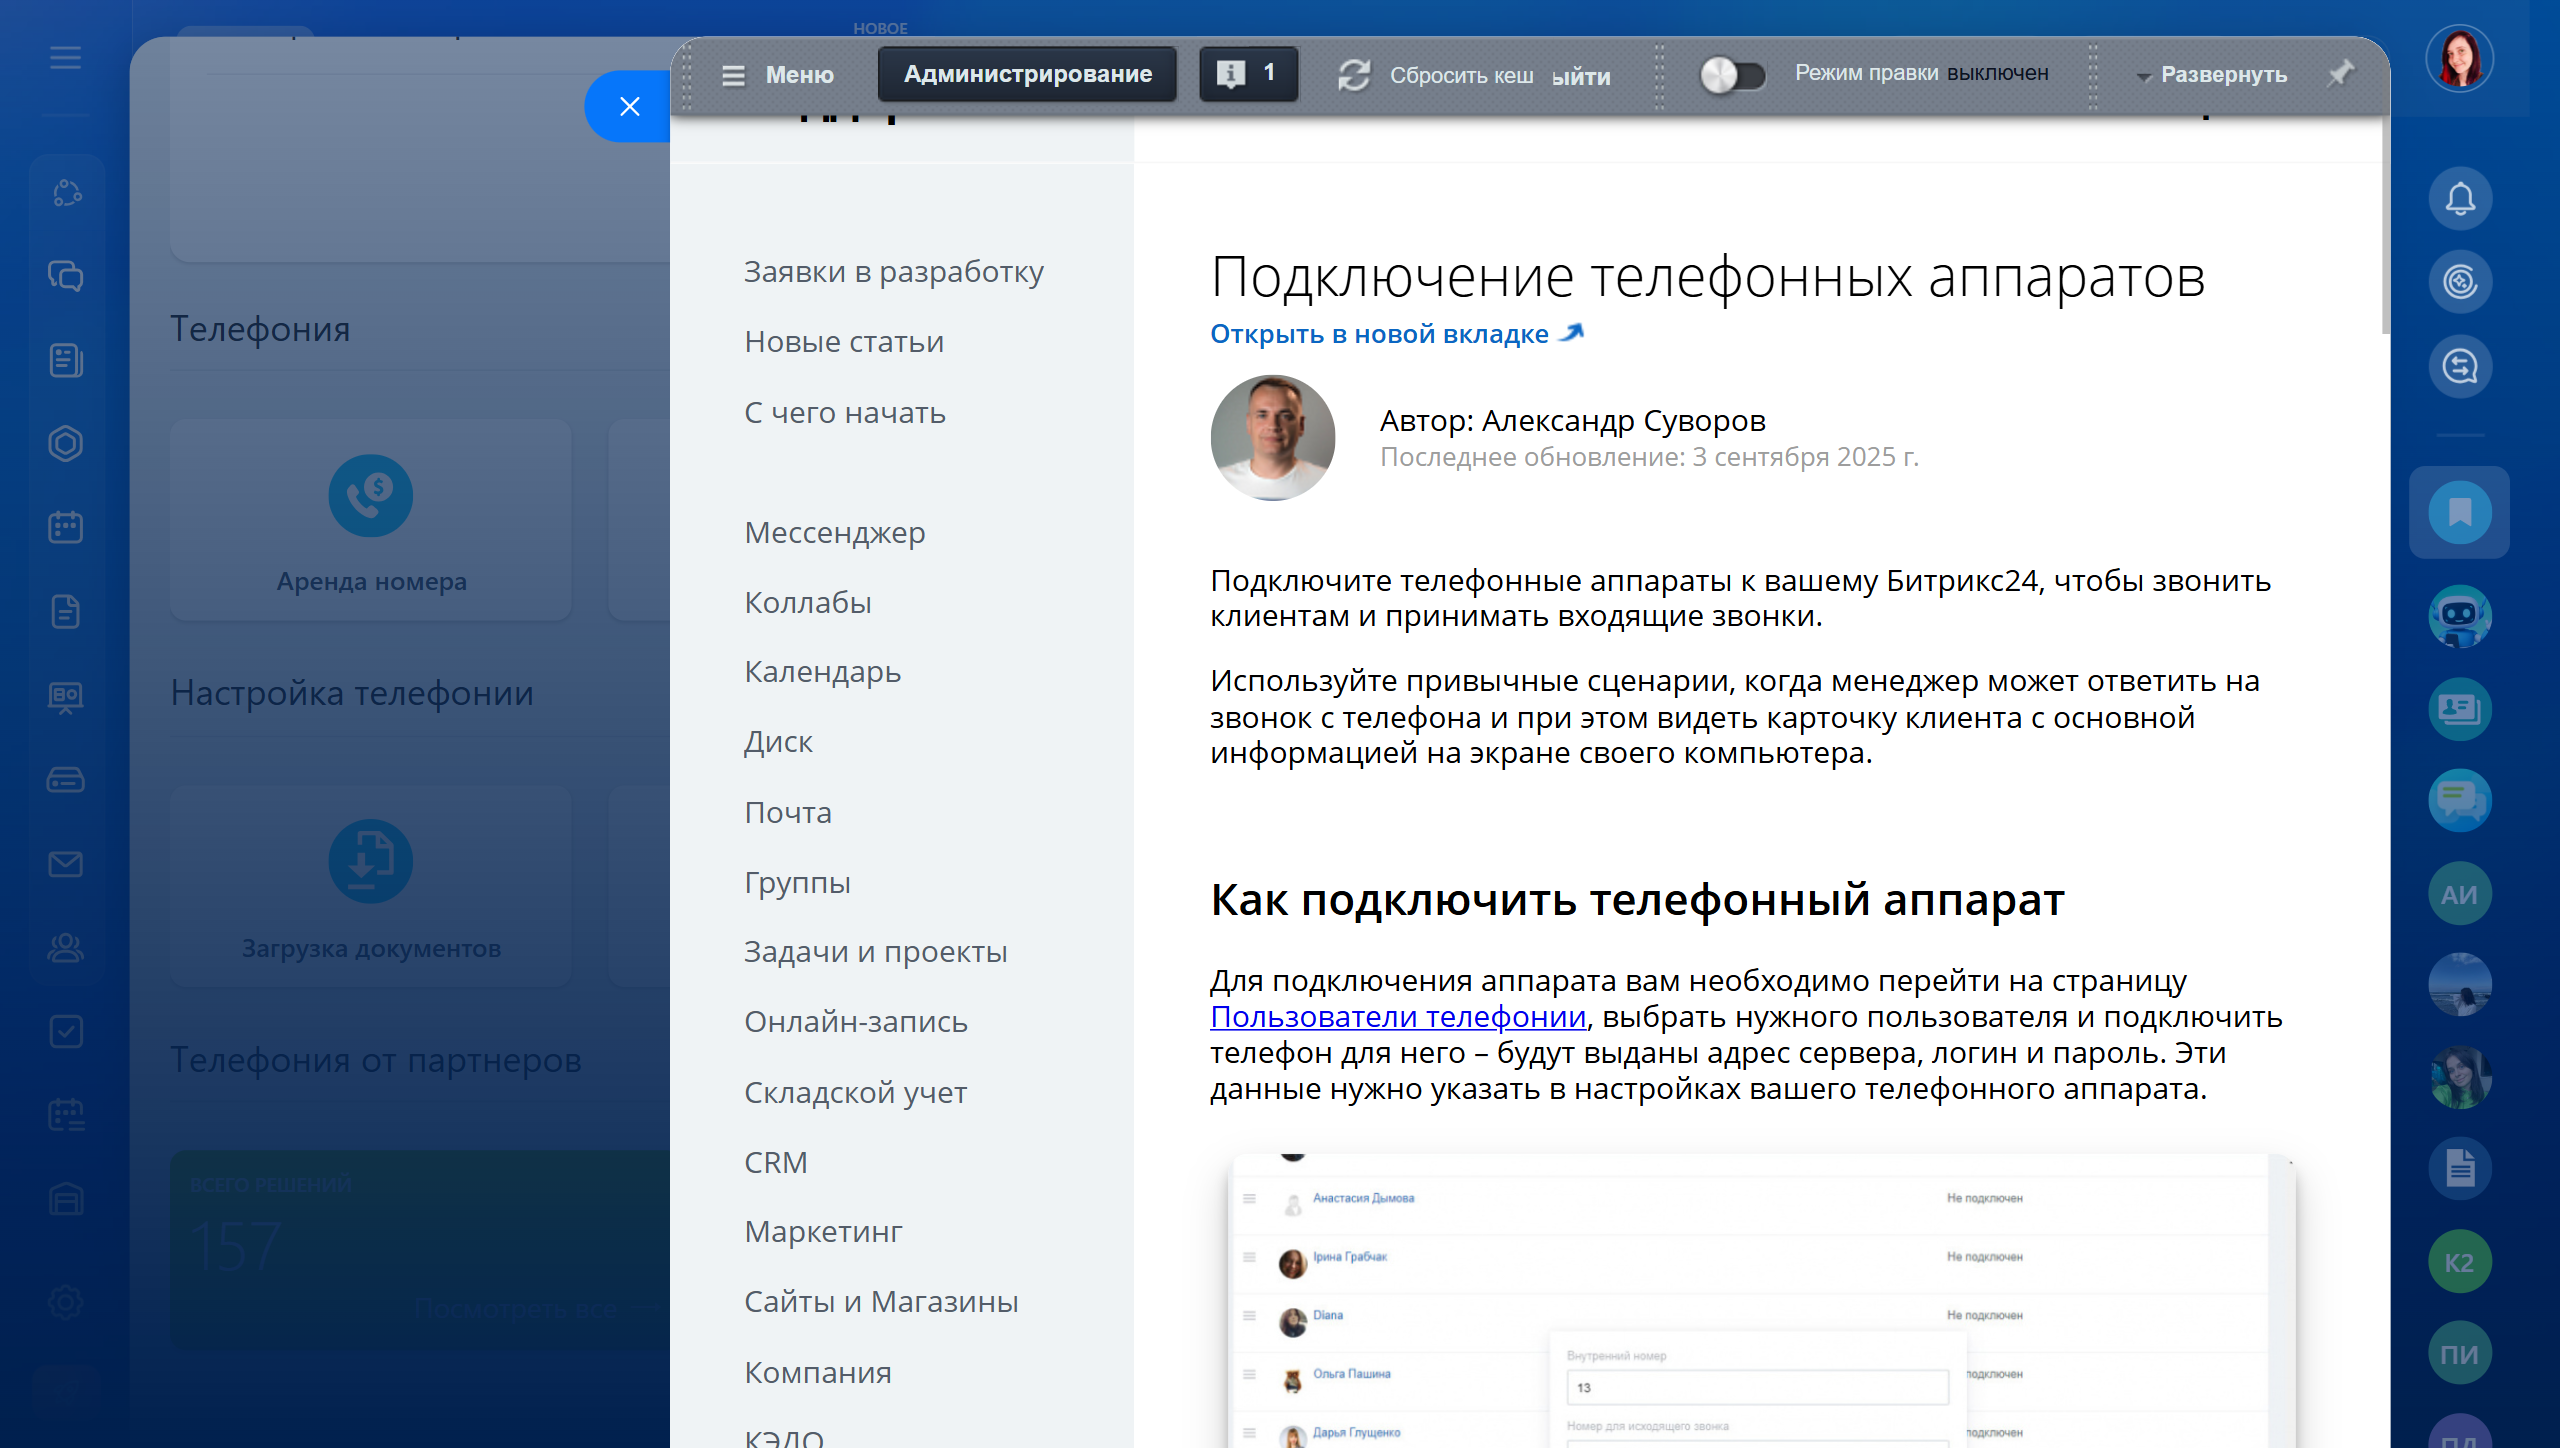
Task: Open the Компания help section
Action: pos(818,1373)
